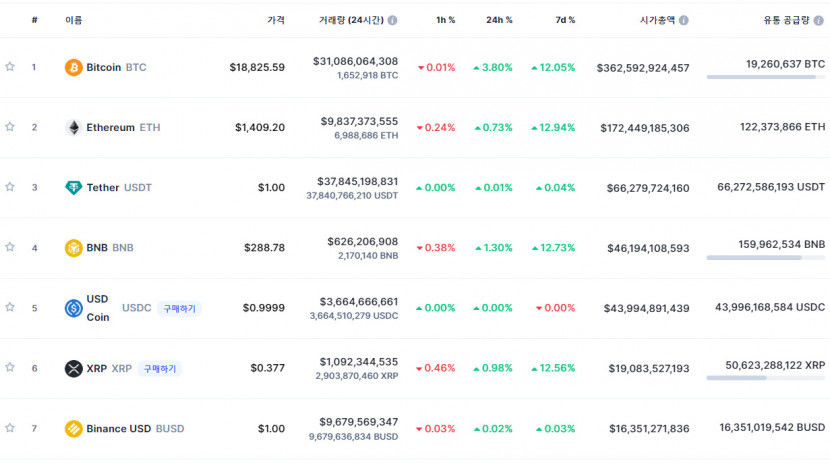Viewport: 830px width, 464px height.
Task: Open the Bitcoin BTC detail link
Action: 116,67
